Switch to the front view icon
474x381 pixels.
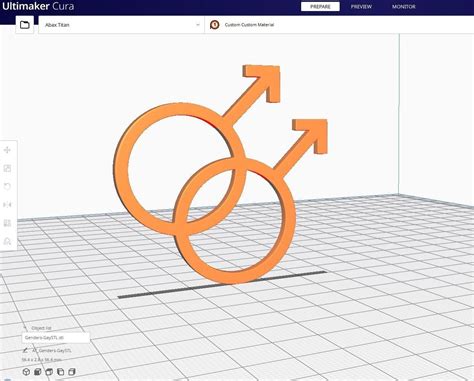click(38, 372)
